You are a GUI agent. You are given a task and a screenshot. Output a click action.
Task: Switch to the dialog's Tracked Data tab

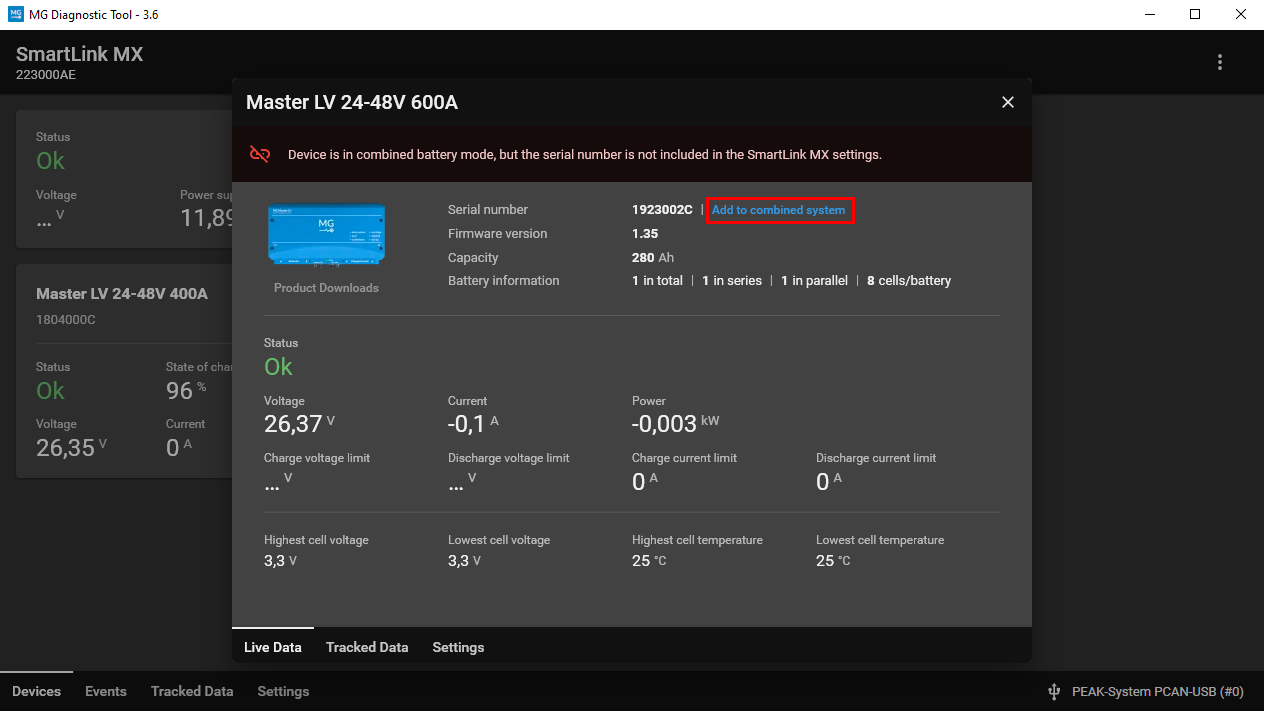click(x=367, y=647)
